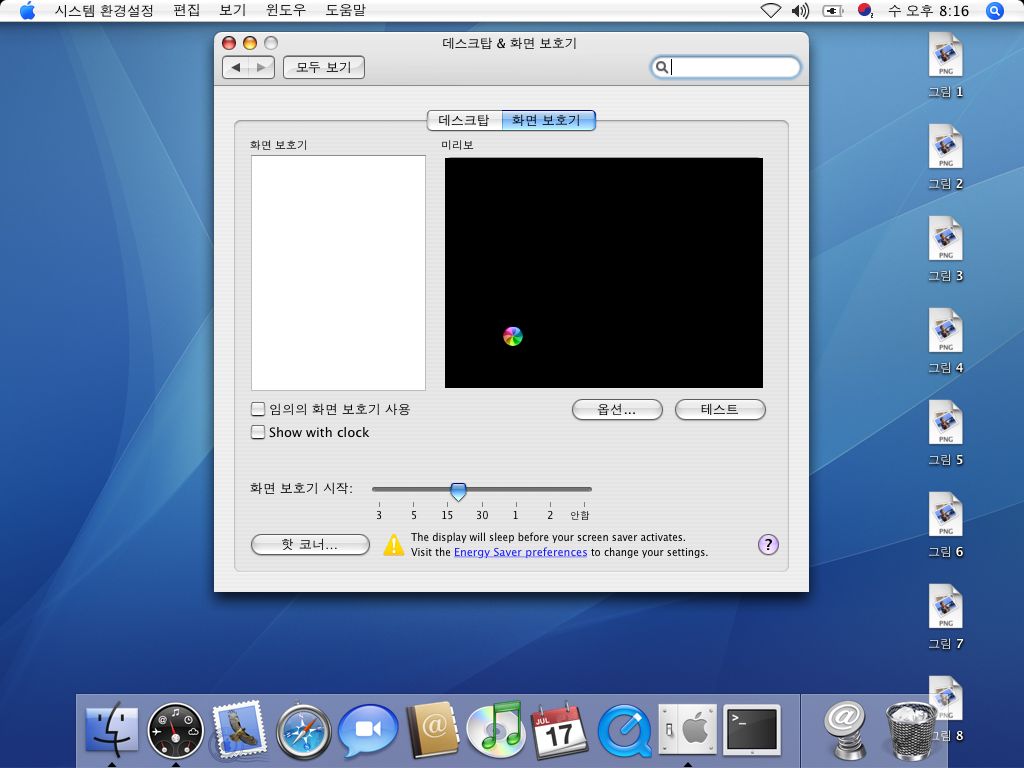Open Address Book from the dock

431,732
